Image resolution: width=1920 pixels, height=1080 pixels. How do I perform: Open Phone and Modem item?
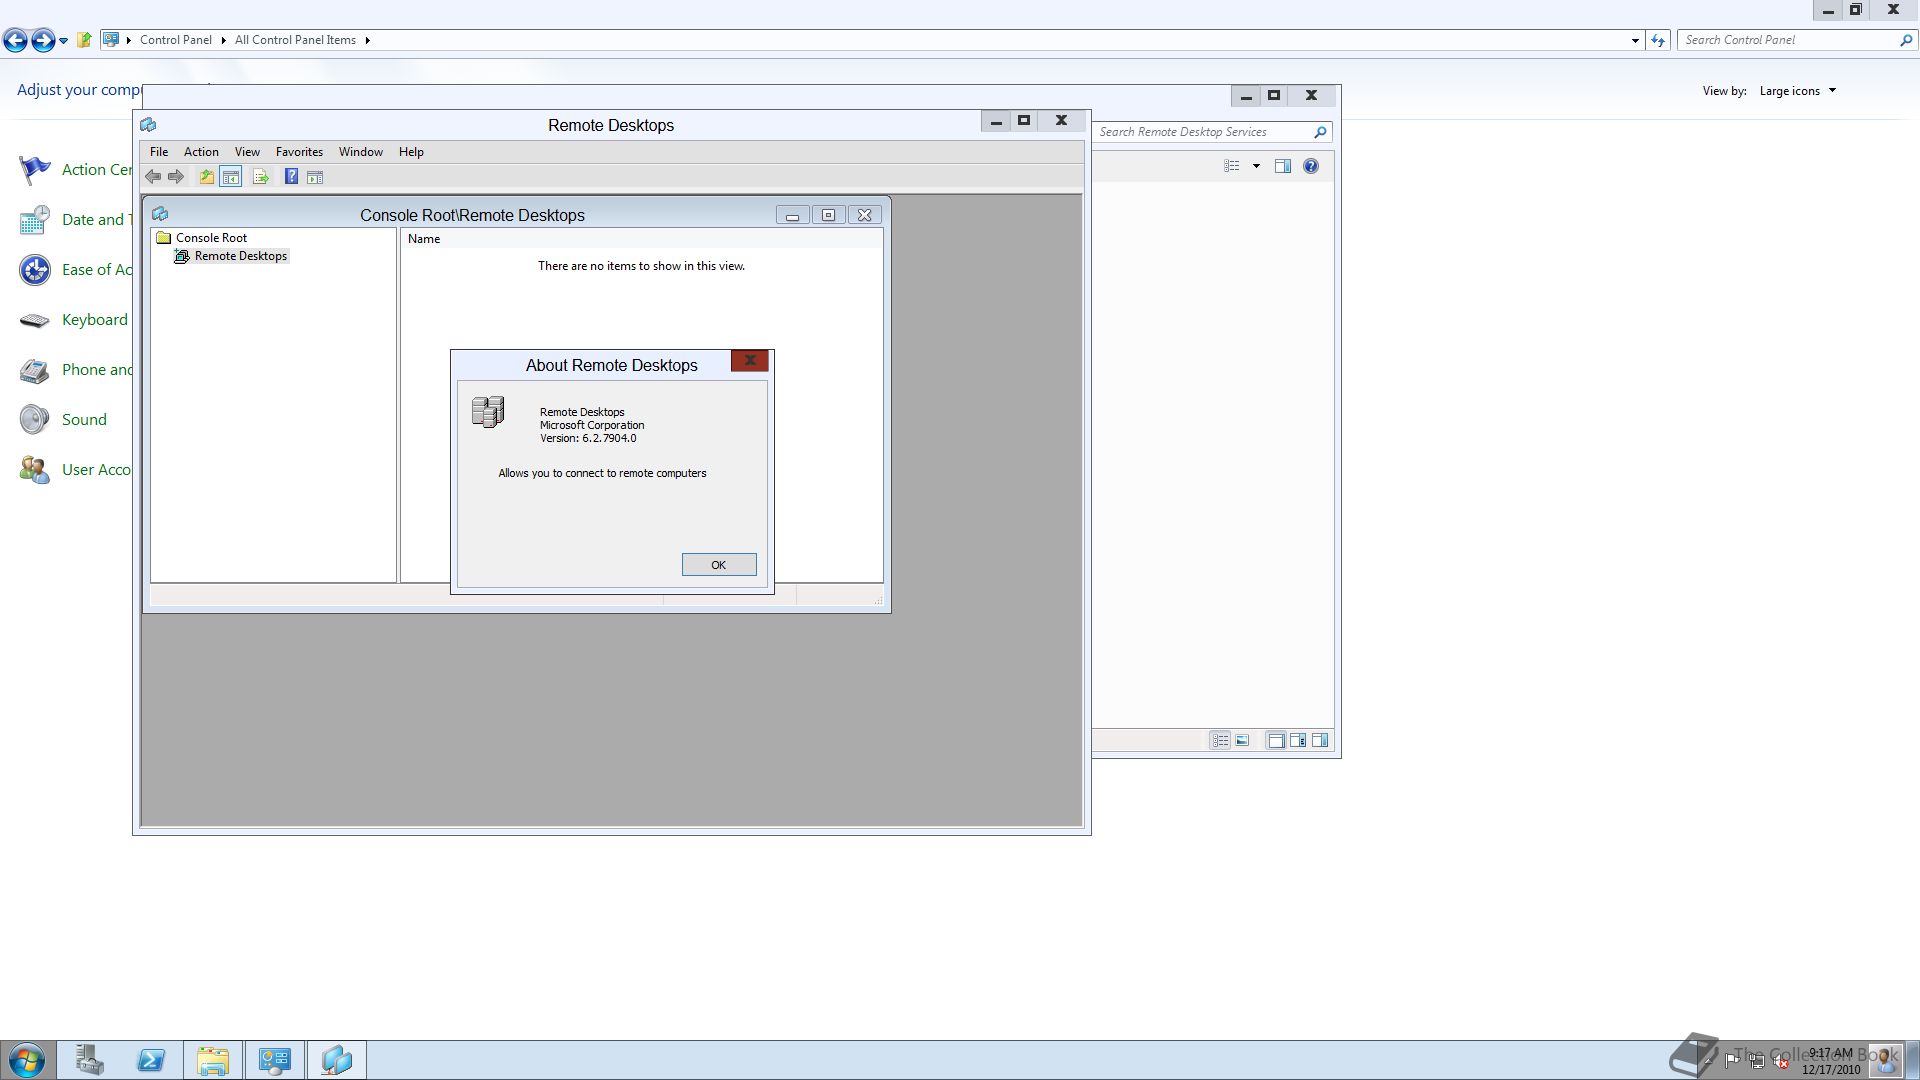click(x=76, y=370)
